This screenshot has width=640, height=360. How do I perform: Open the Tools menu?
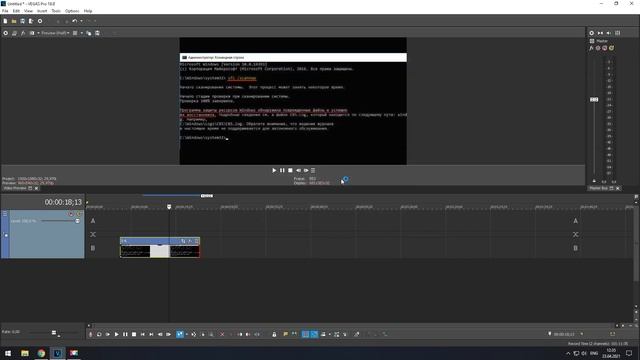click(56, 11)
